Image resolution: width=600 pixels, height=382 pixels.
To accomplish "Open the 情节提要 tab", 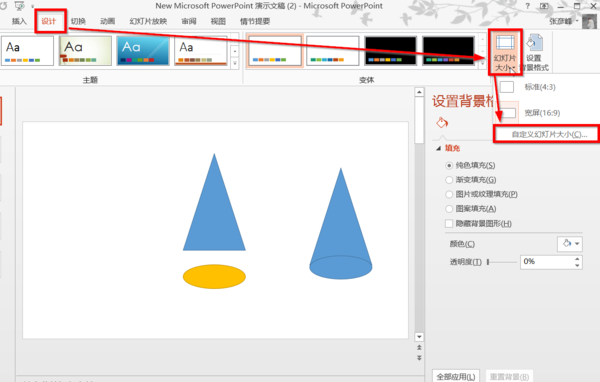I will coord(255,21).
